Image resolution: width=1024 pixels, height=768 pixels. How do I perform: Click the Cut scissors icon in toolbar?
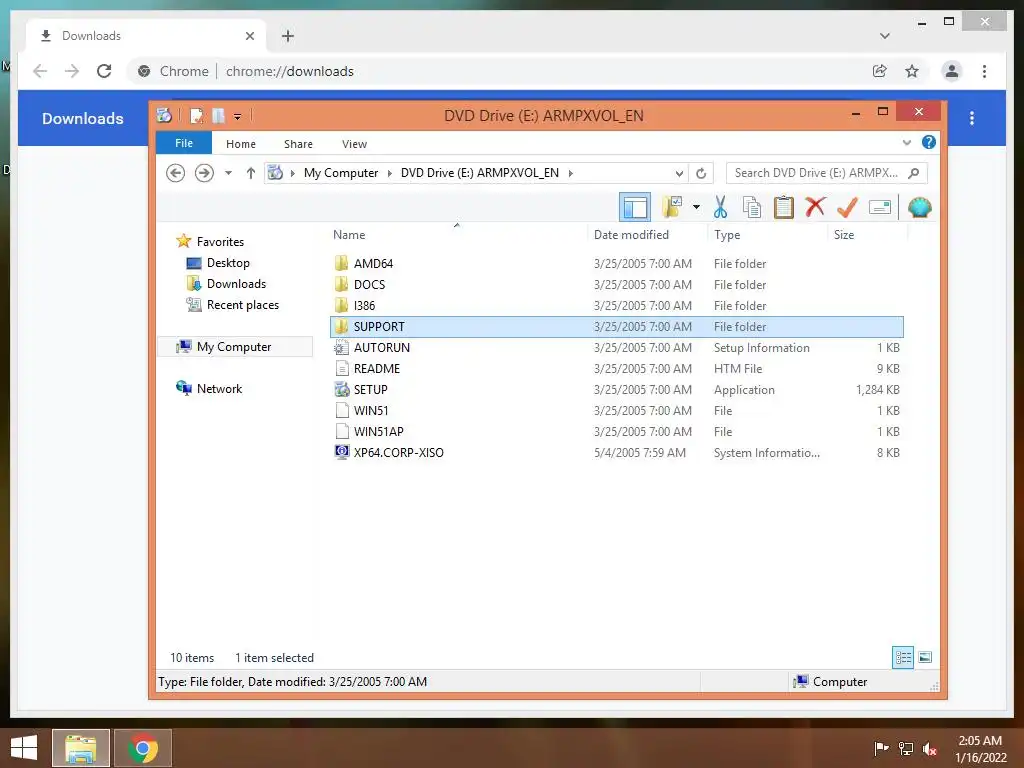click(720, 208)
